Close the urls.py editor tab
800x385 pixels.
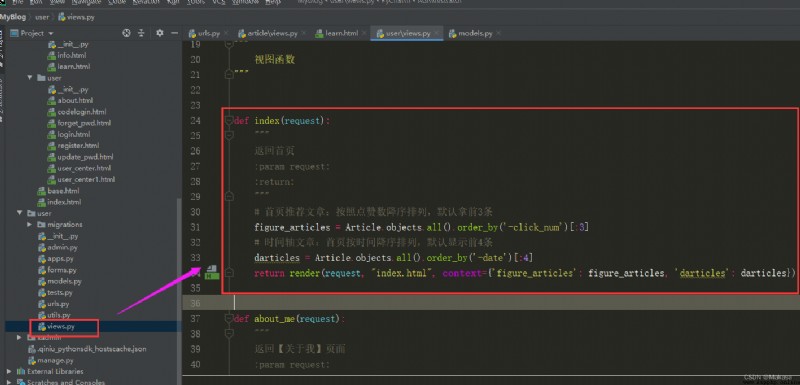point(226,33)
